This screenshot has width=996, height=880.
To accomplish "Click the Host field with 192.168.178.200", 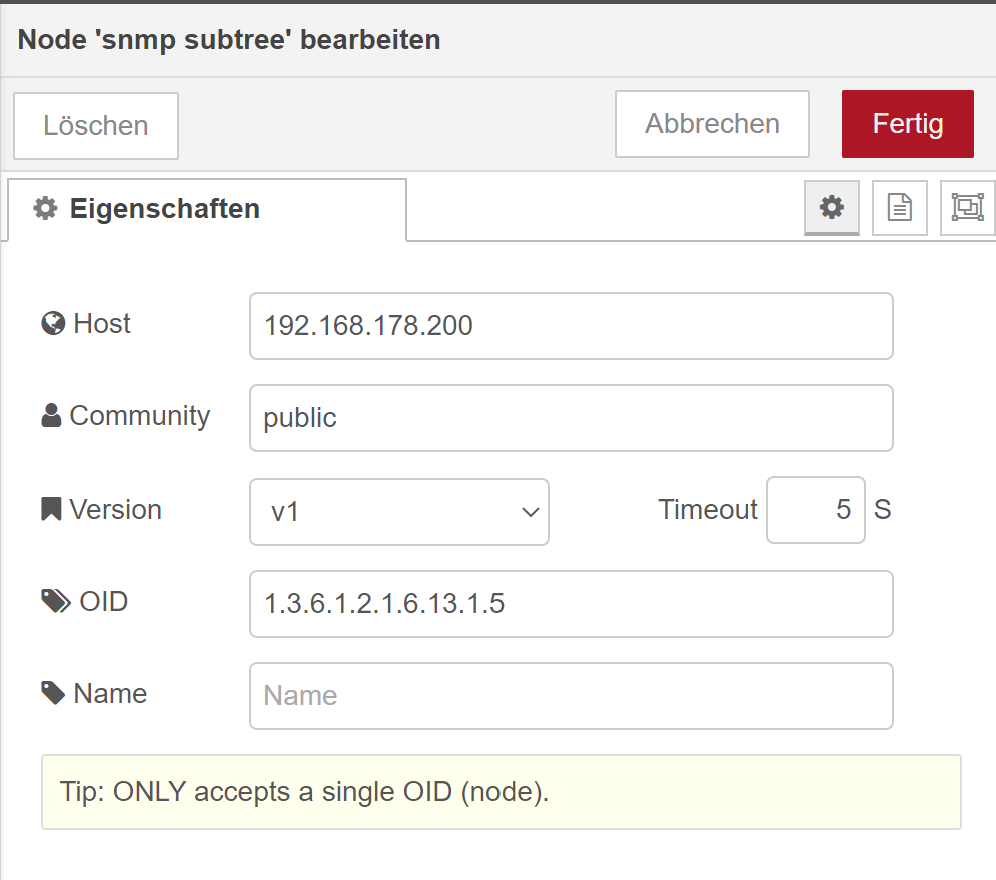I will tap(570, 325).
